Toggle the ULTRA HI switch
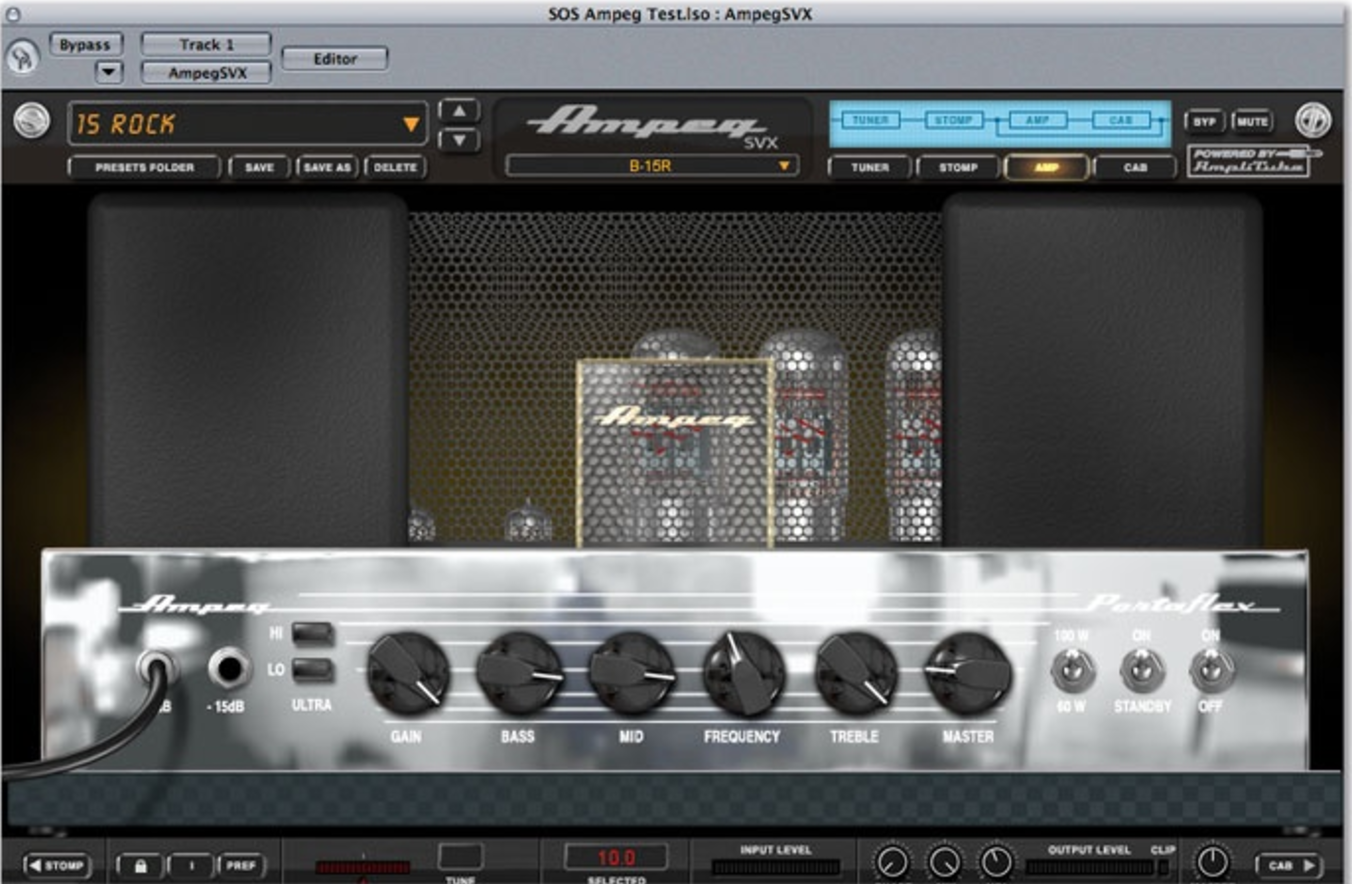This screenshot has height=884, width=1352. tap(313, 633)
